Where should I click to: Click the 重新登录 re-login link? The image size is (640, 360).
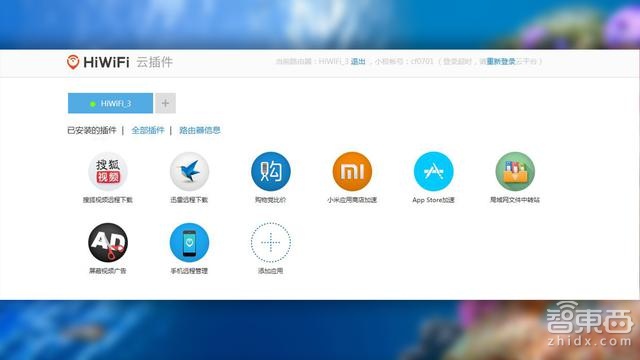(501, 61)
